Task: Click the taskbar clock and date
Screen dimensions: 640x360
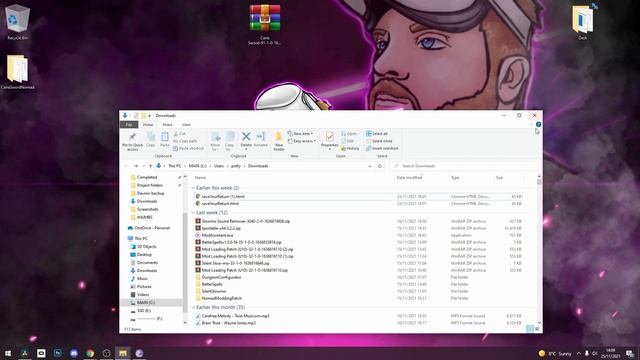Action: point(610,353)
